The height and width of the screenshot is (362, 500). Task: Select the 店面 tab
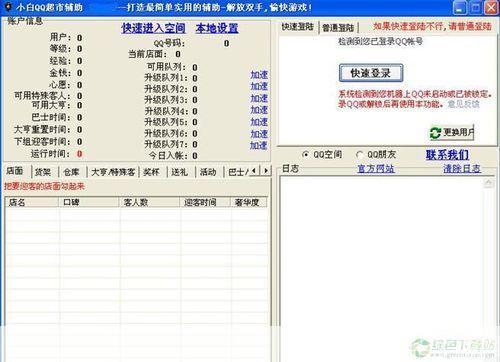pyautogui.click(x=15, y=171)
